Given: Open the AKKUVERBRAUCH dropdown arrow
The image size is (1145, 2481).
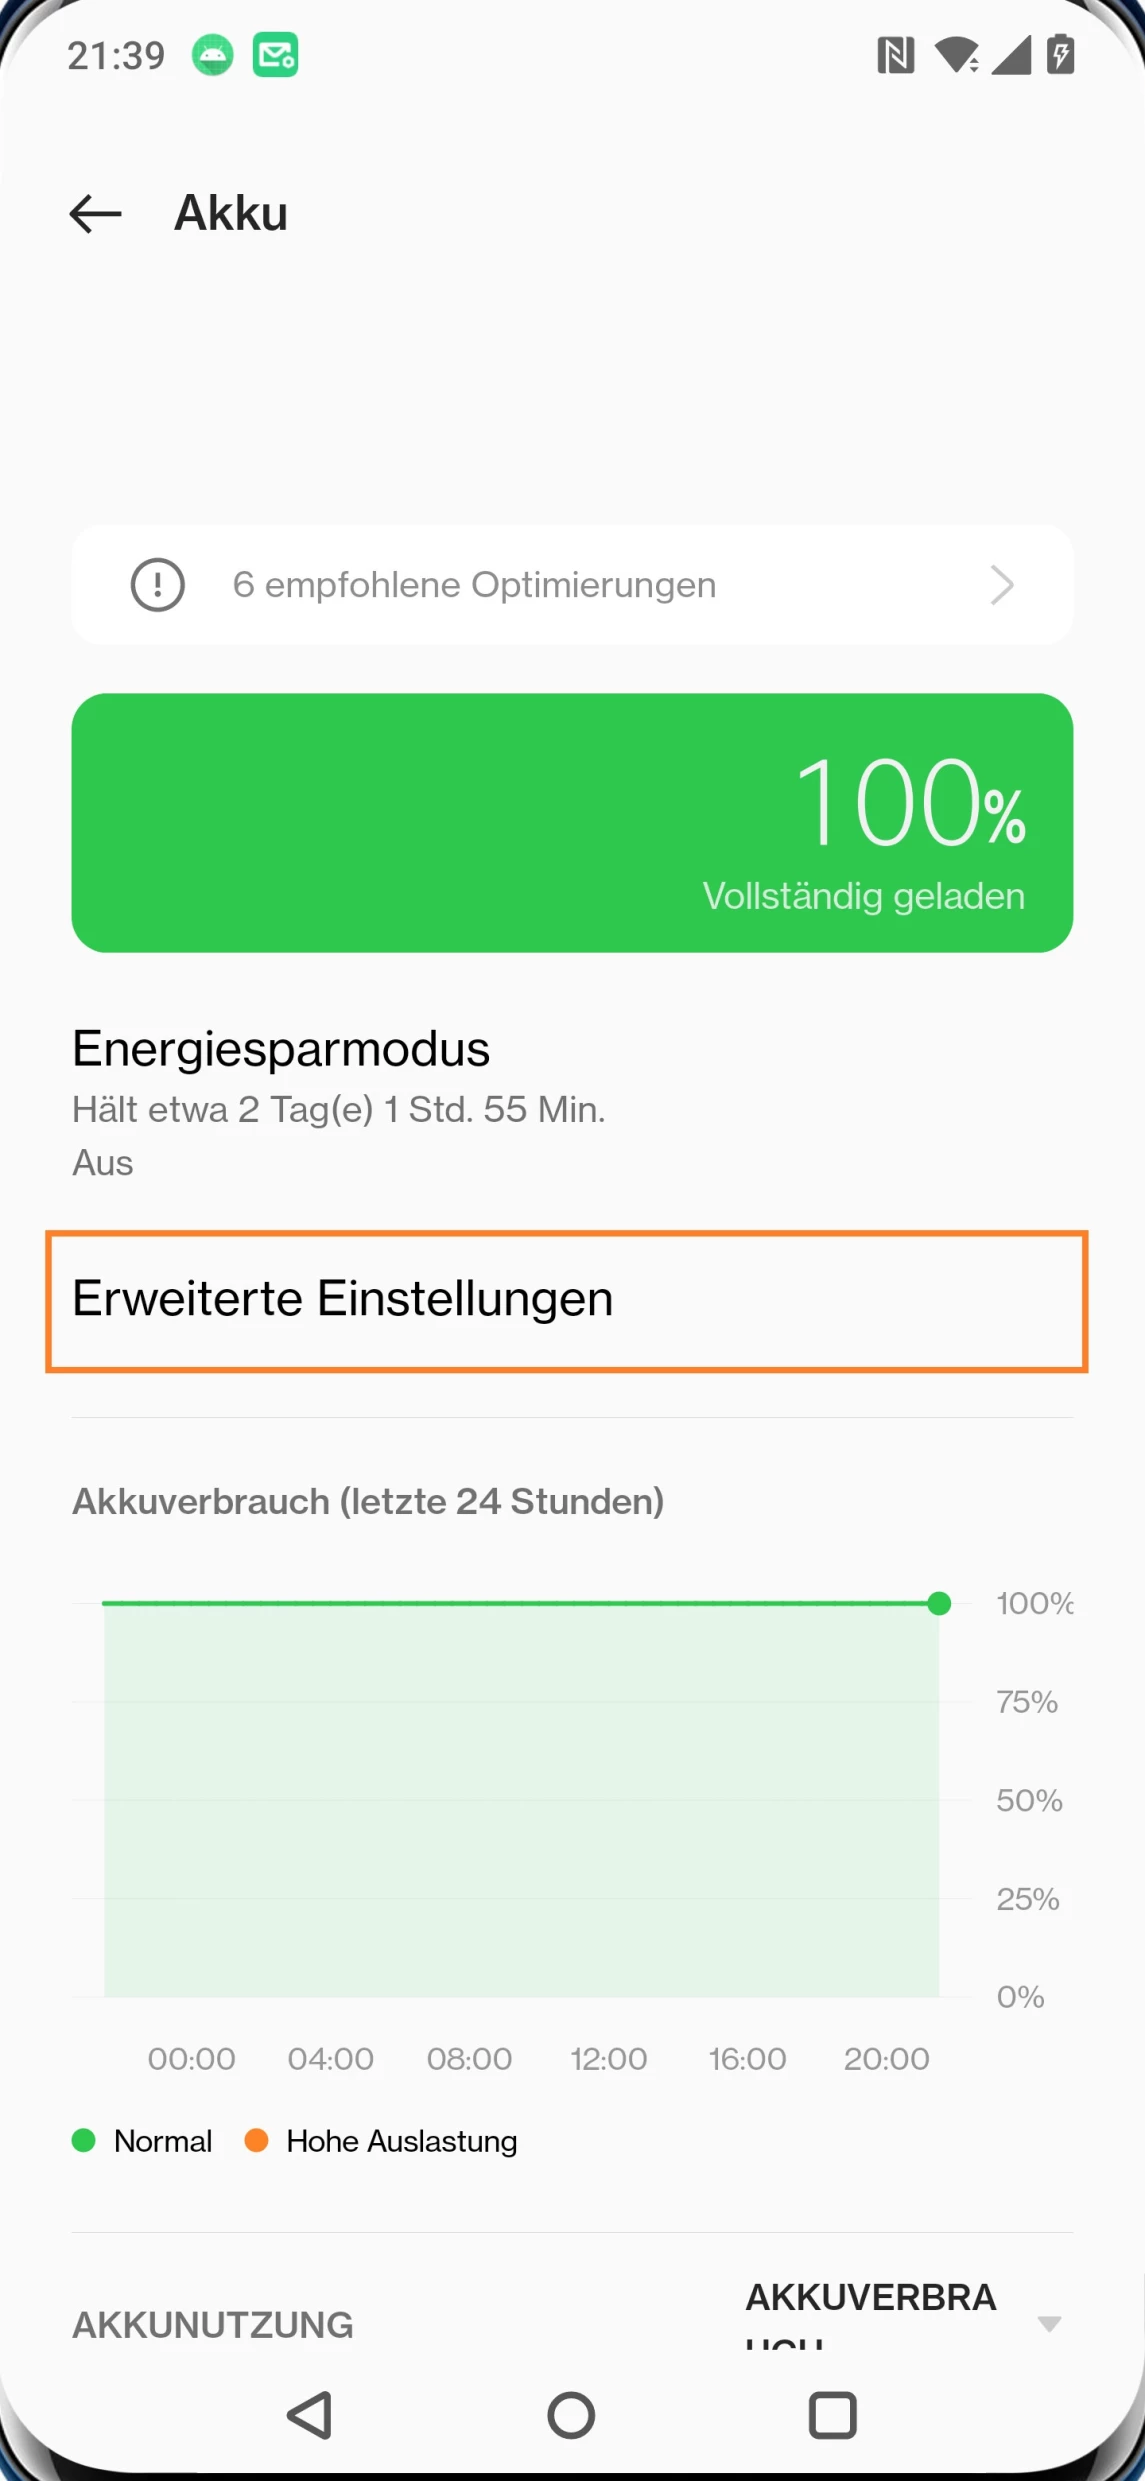Looking at the screenshot, I should [1049, 2323].
